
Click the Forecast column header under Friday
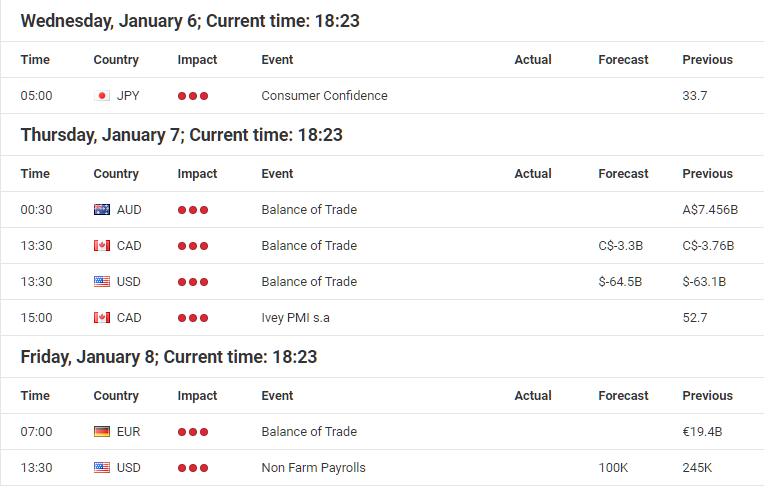click(623, 396)
